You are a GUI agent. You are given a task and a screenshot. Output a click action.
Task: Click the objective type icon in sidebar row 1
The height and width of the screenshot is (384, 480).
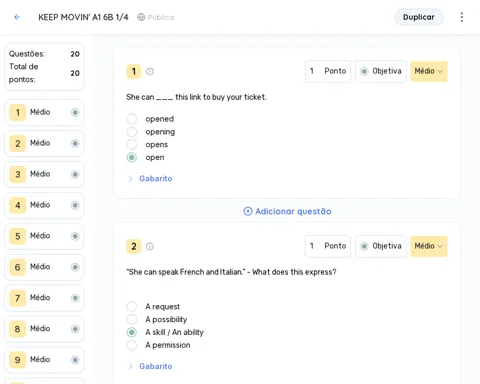[75, 112]
